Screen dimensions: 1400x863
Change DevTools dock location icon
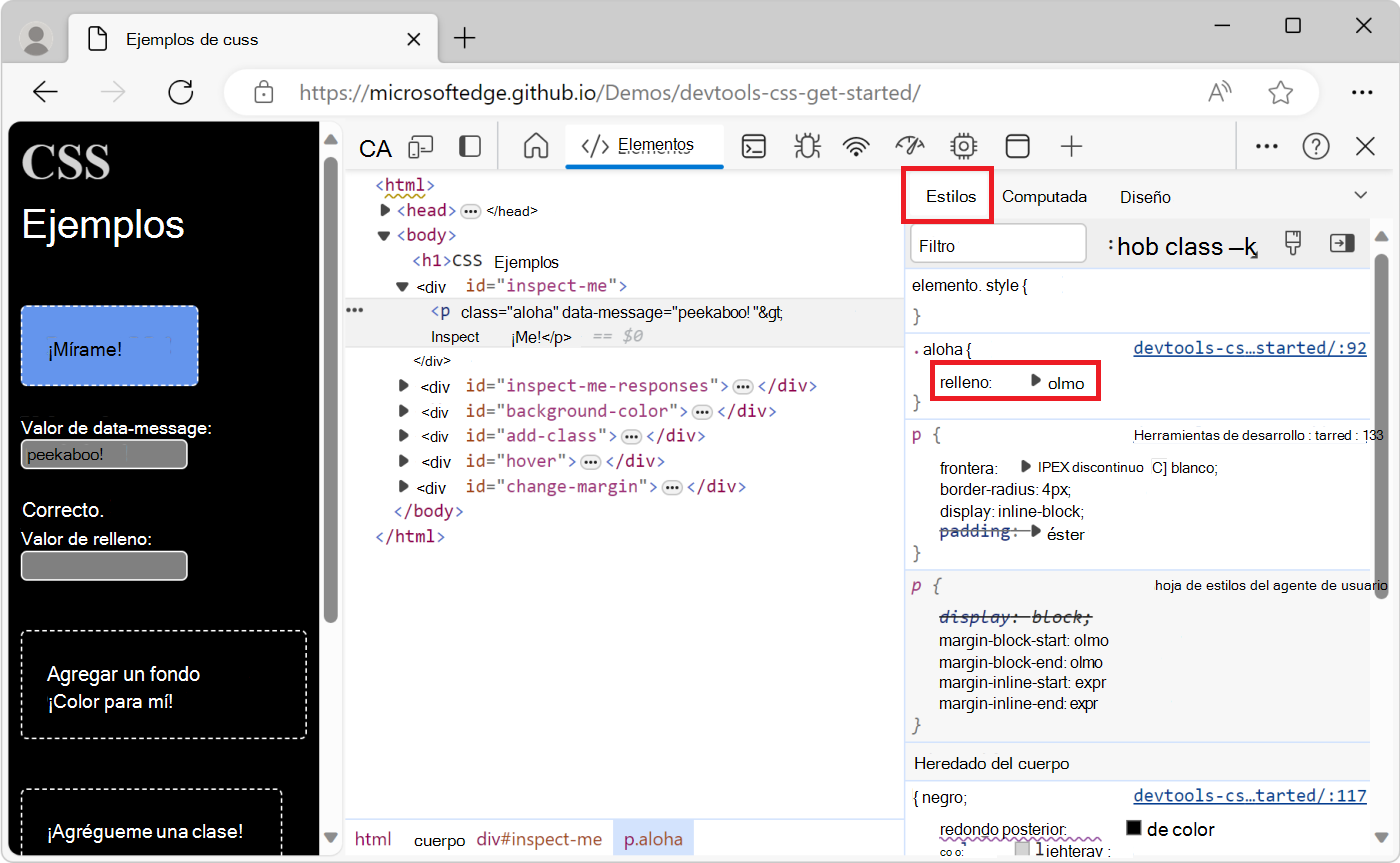click(x=469, y=146)
